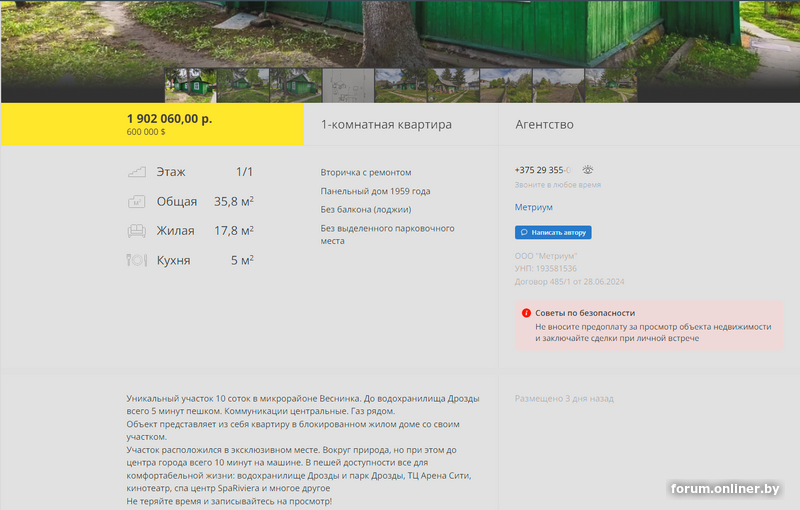Select the last thumbnail in the photo strip

tap(611, 86)
